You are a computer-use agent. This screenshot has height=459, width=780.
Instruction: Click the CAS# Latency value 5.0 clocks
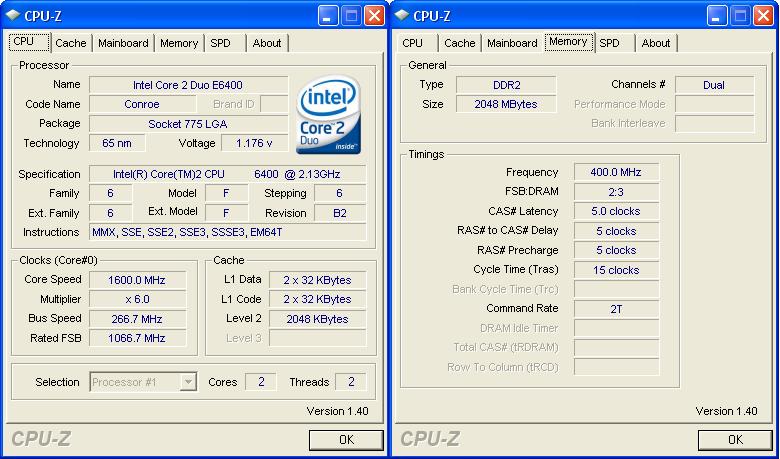pyautogui.click(x=616, y=211)
